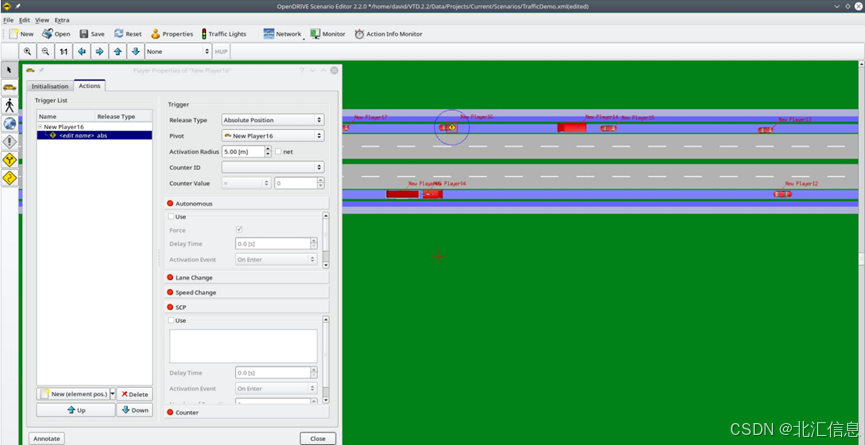865x445 pixels.
Task: Open the Pivot dropdown
Action: coord(273,135)
